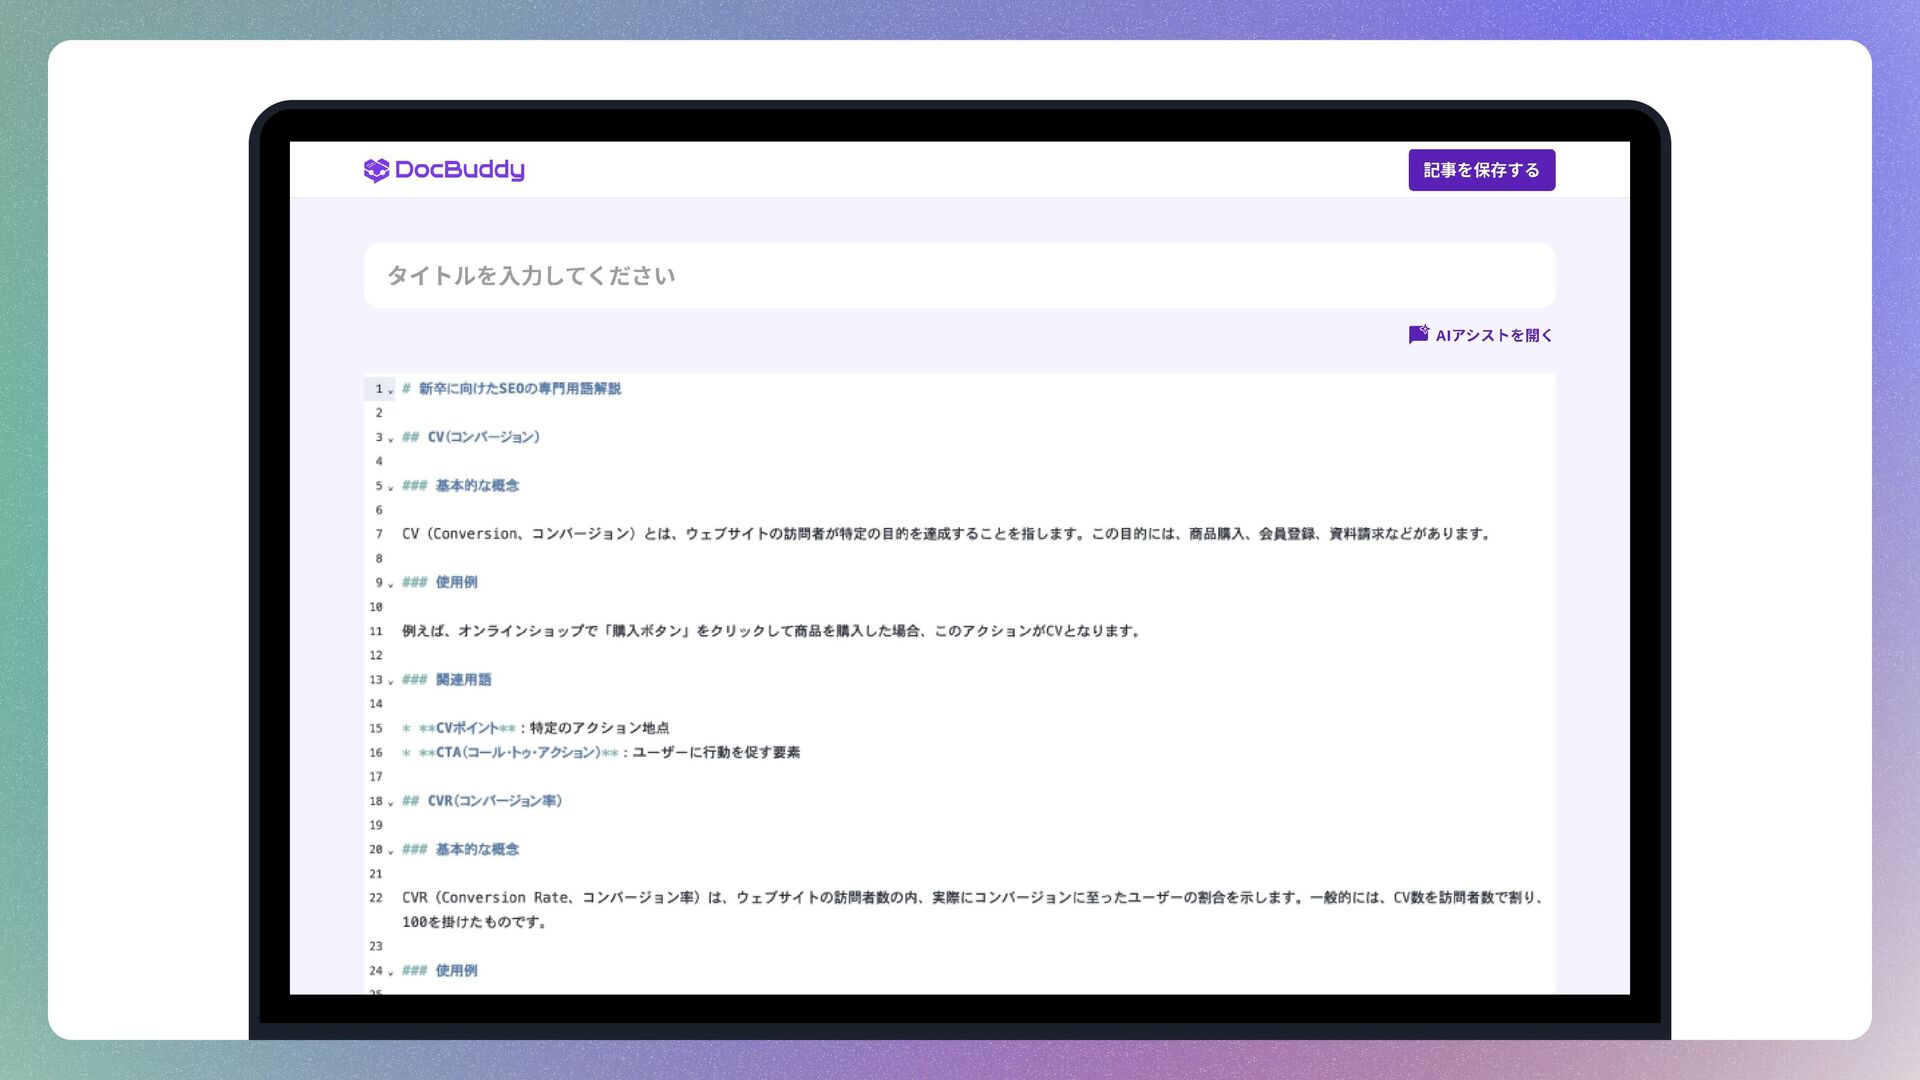The width and height of the screenshot is (1920, 1080).
Task: Click the AI assist chat sparkle icon
Action: pos(1418,335)
